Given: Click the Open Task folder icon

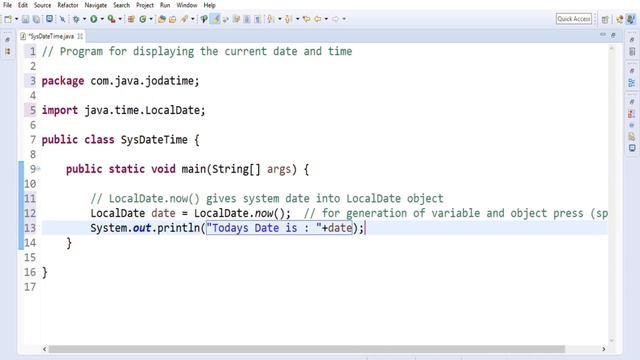Looking at the screenshot, I should (x=172, y=19).
